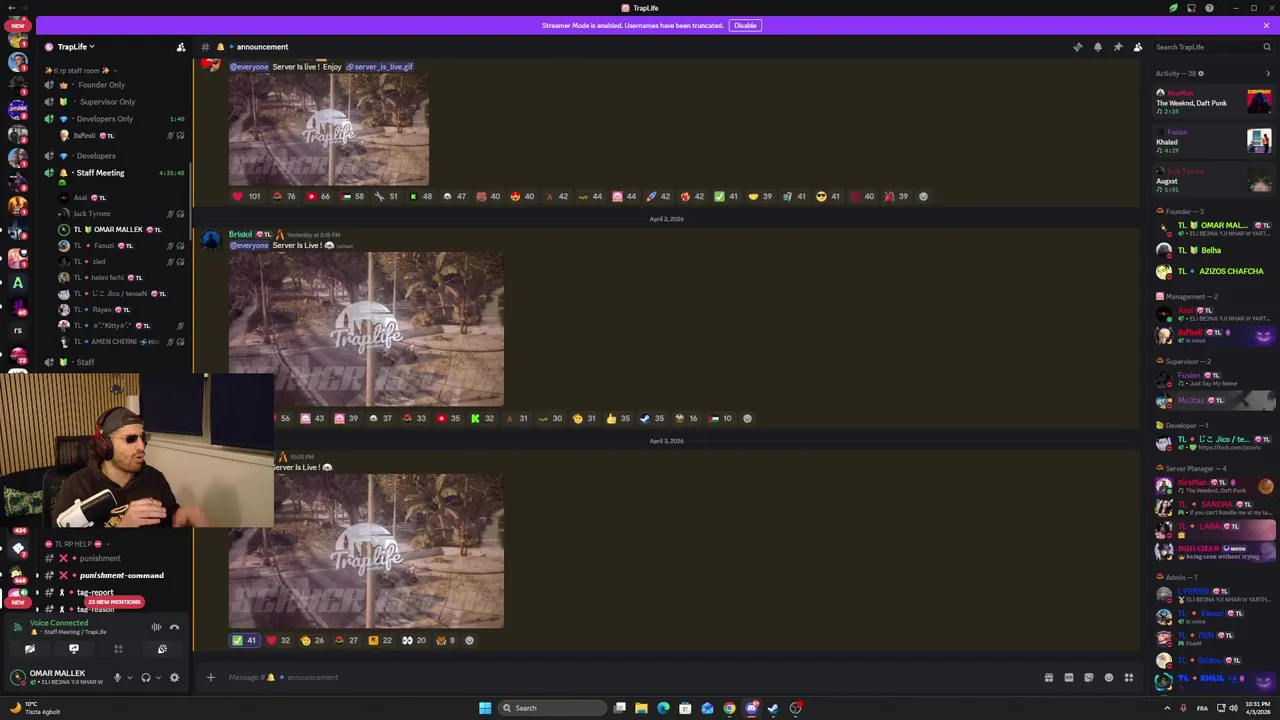
Task: Mute the microphone in user panel
Action: tap(117, 678)
